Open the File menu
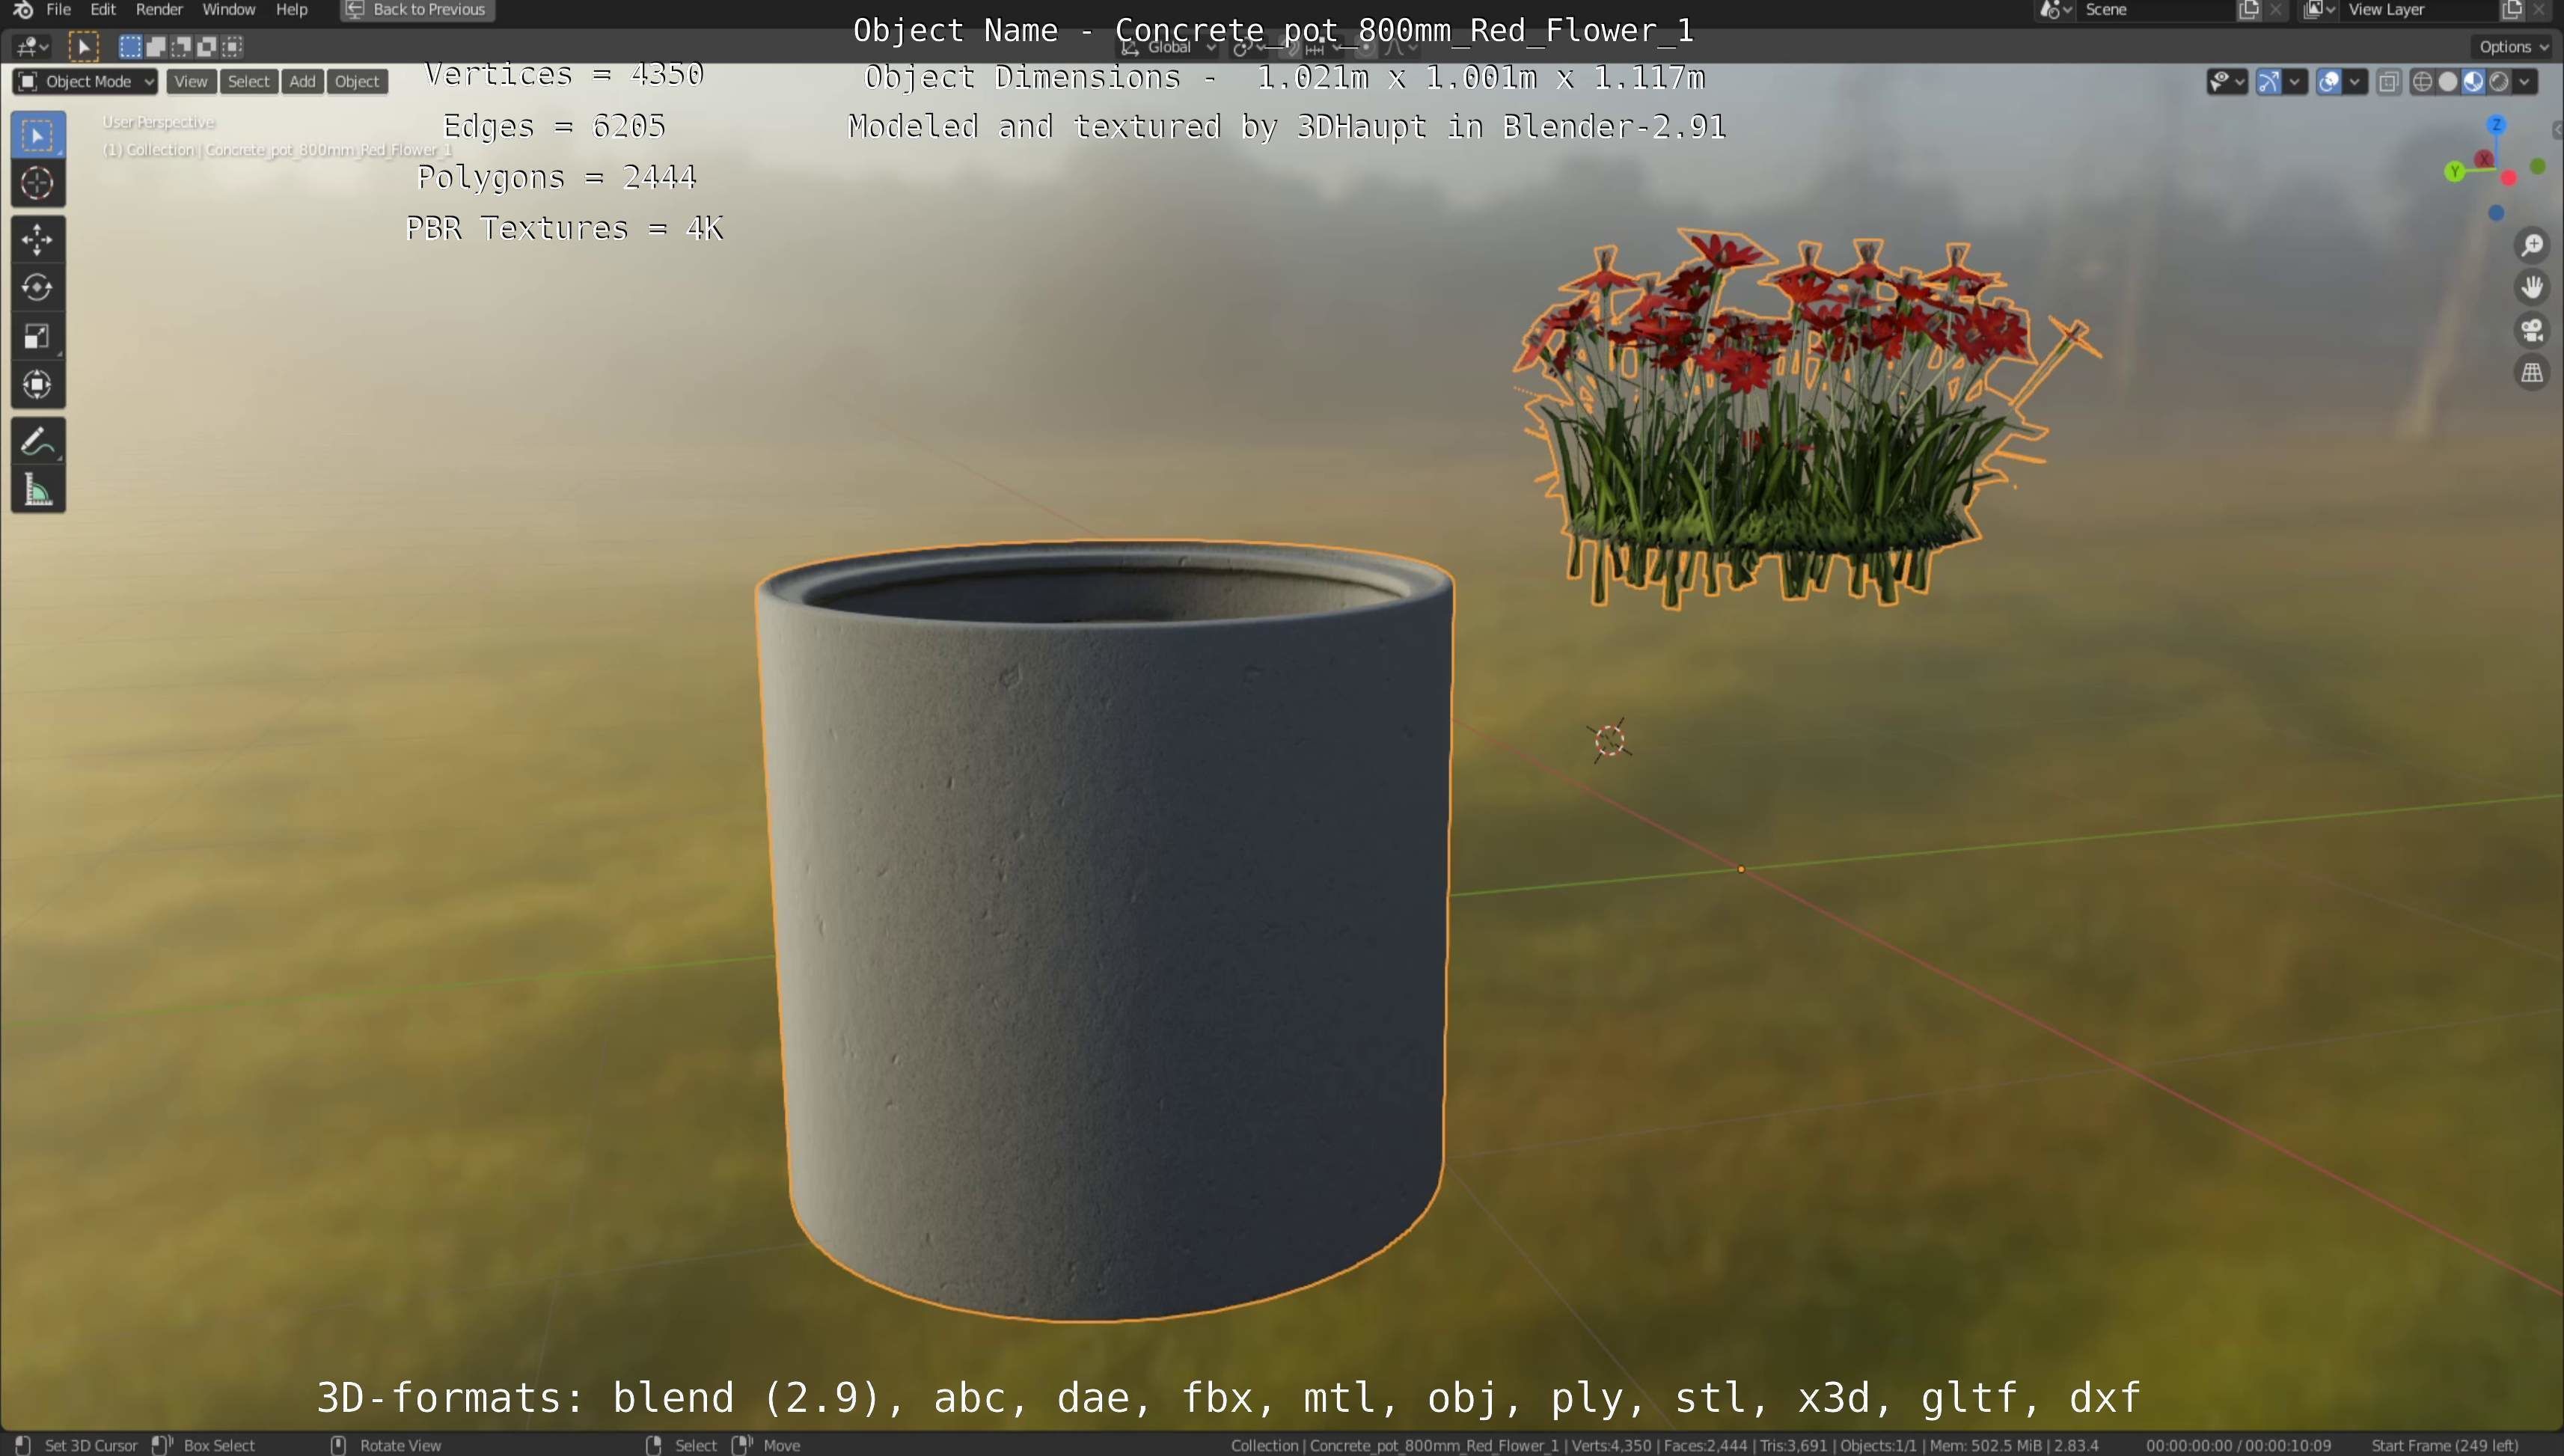 point(59,9)
